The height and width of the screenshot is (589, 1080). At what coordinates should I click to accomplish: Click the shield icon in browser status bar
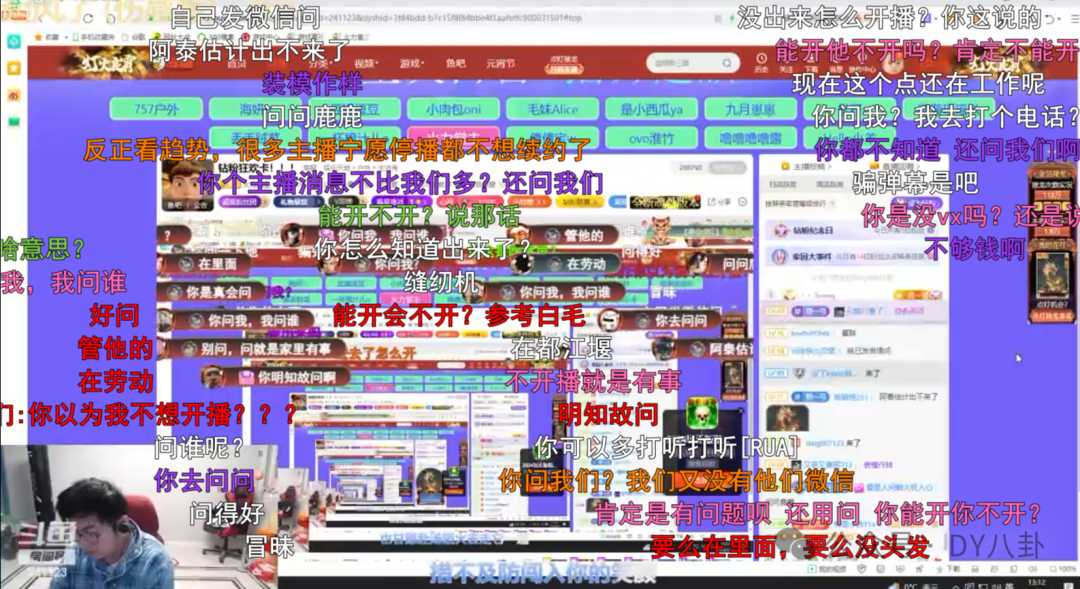click(x=862, y=570)
